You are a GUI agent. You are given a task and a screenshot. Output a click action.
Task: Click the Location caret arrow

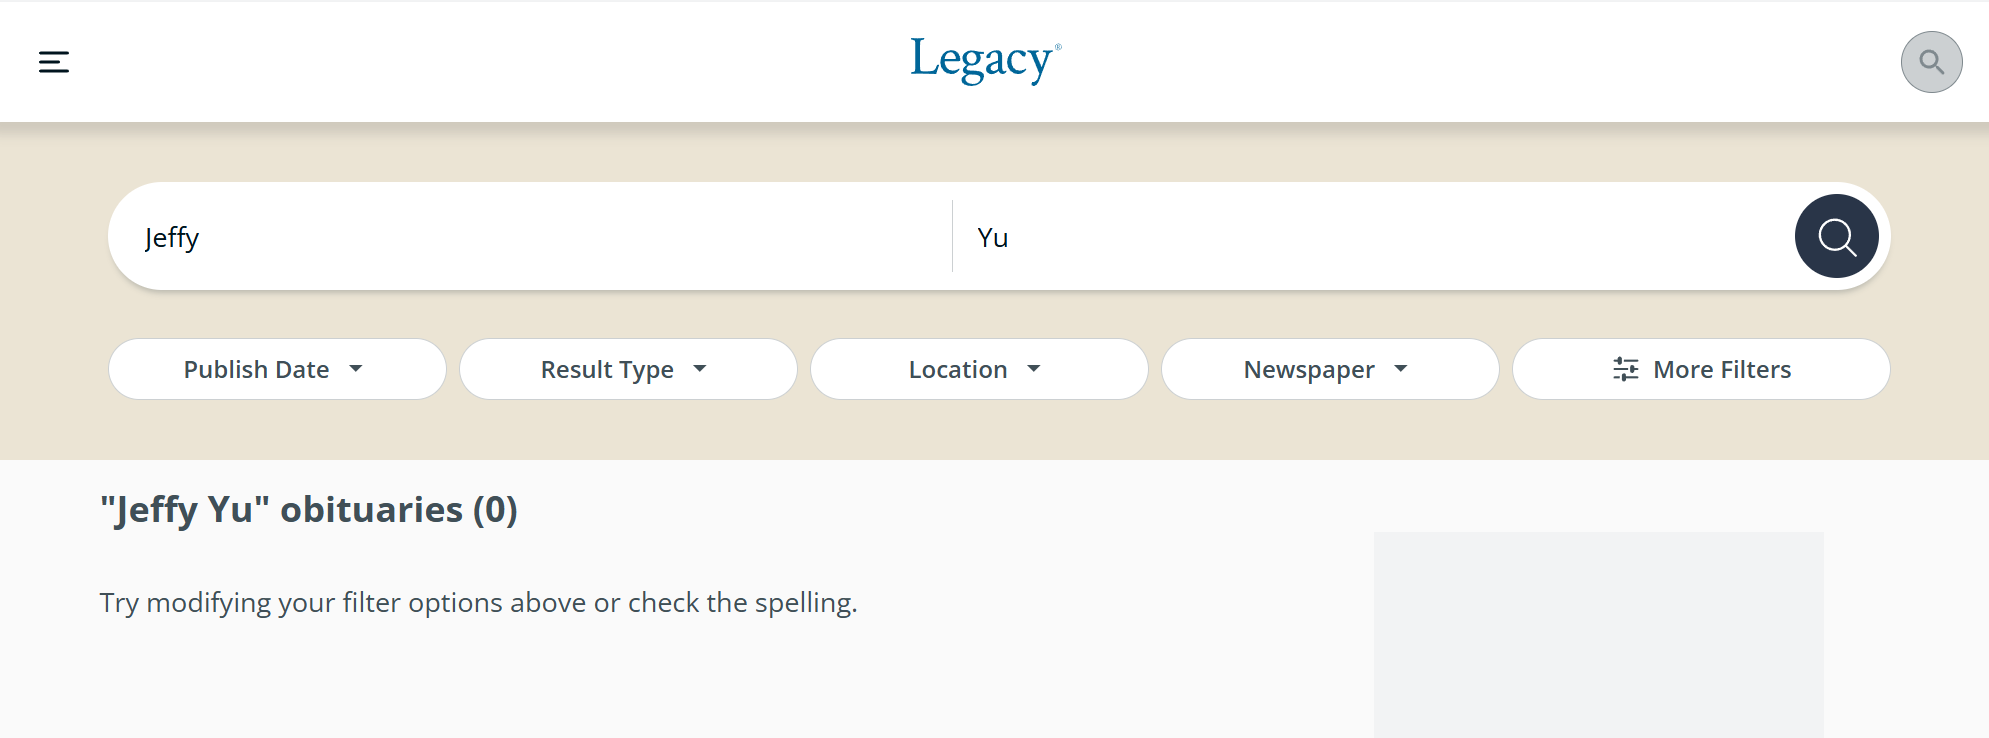tap(1034, 370)
